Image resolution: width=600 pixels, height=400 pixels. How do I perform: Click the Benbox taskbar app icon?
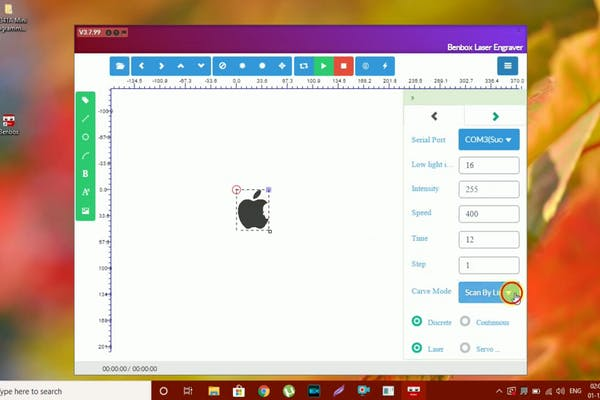414,391
